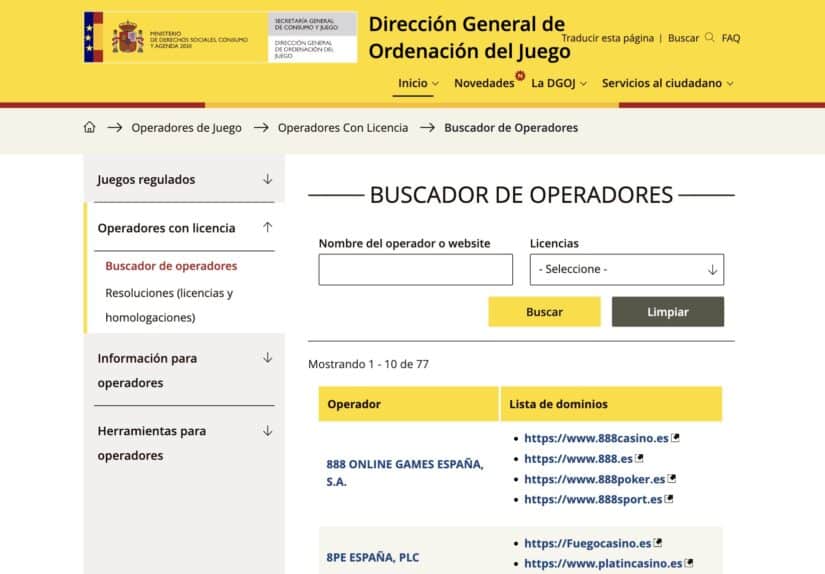Expand Información para operadores sidebar arrow
825x574 pixels.
point(267,358)
